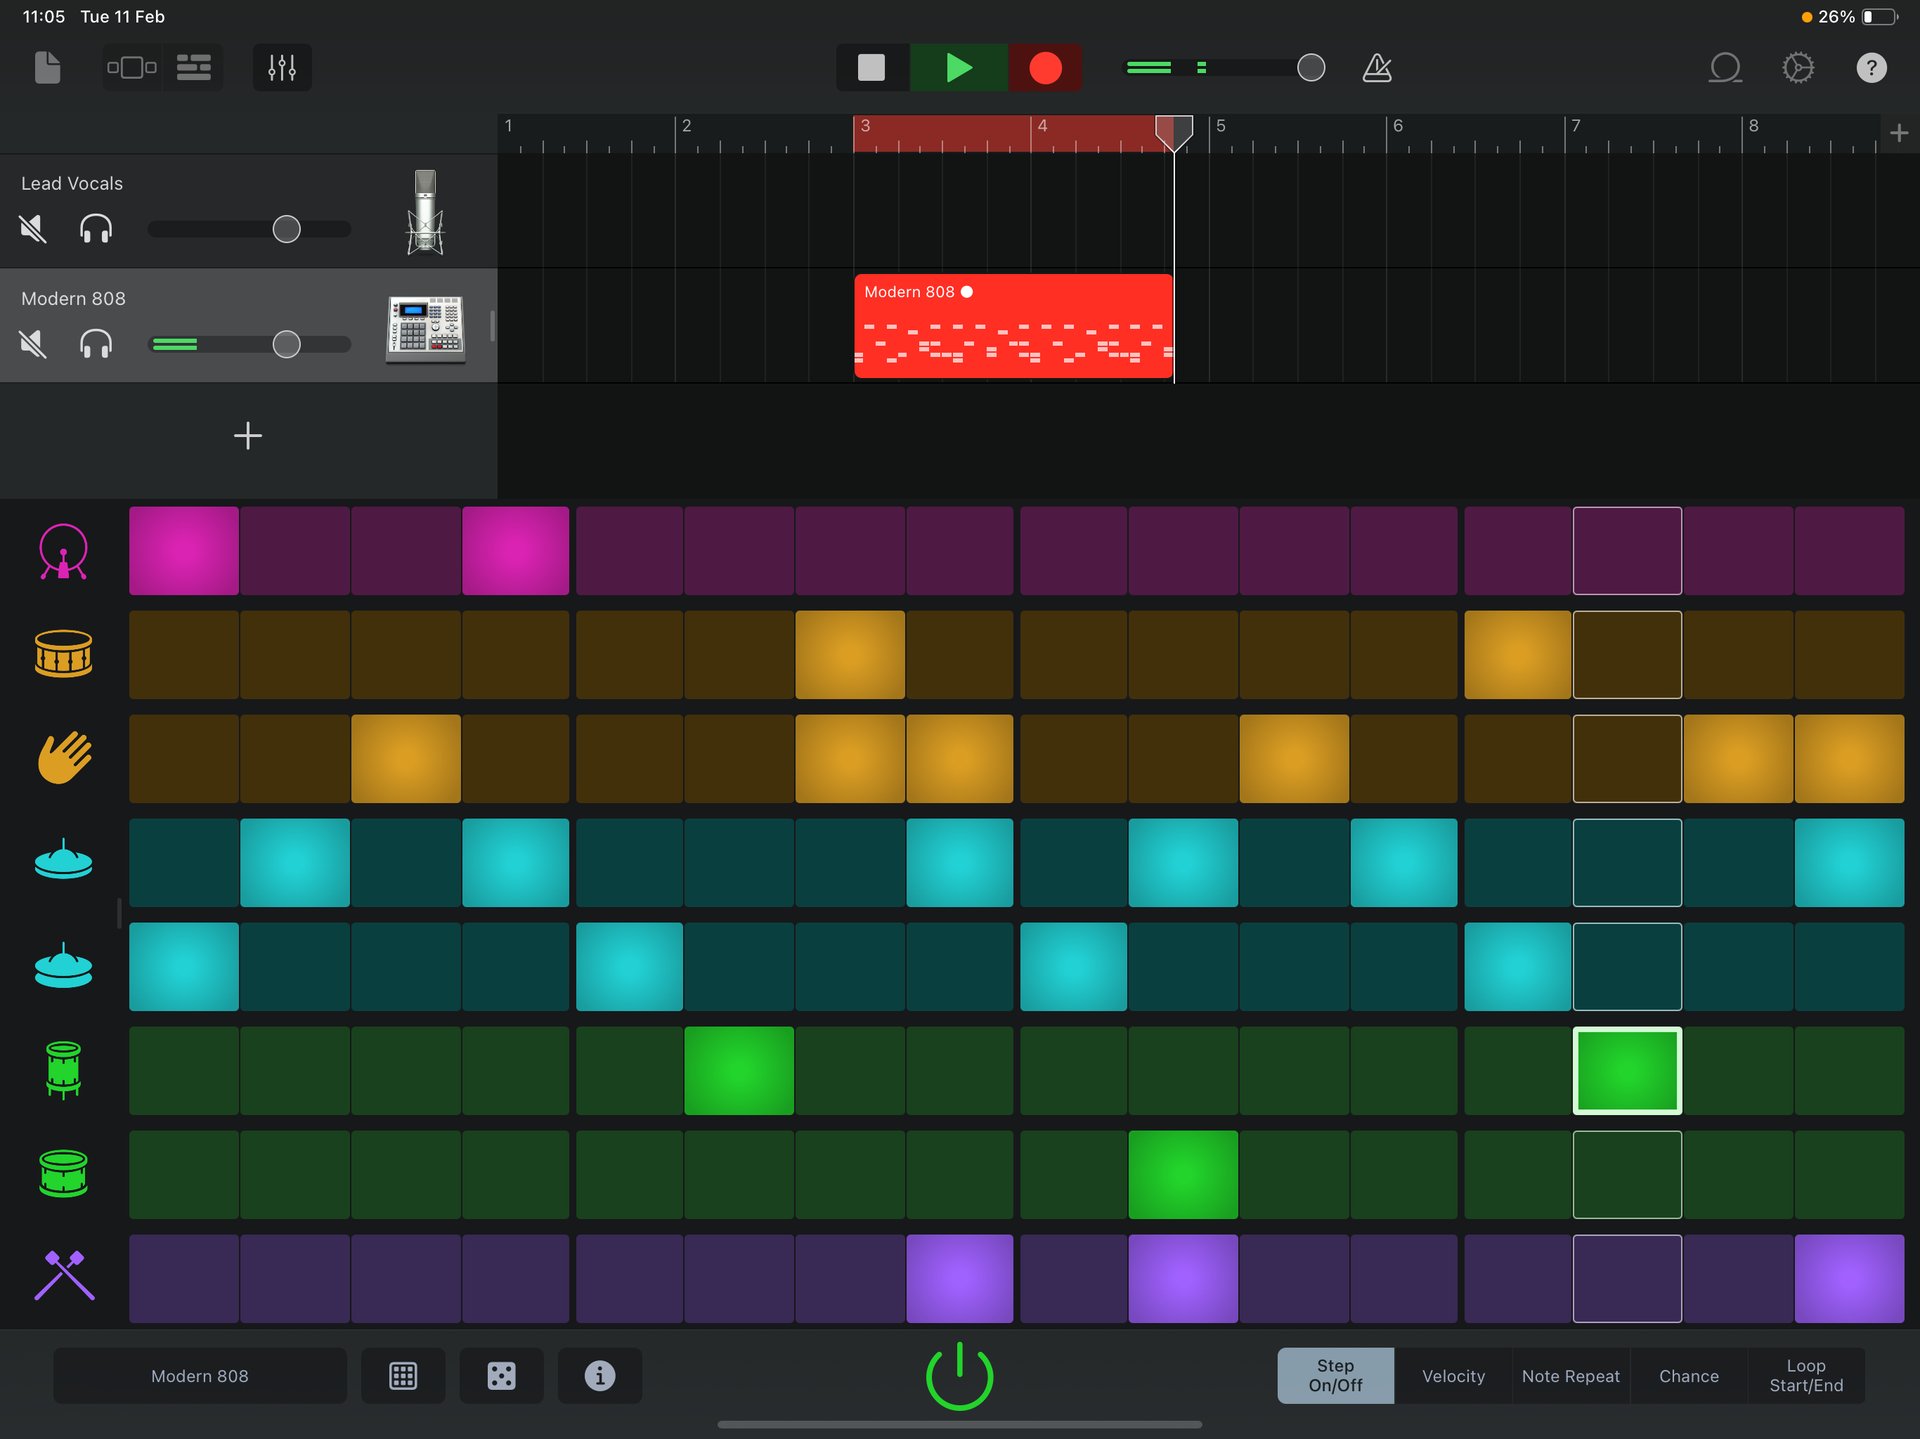
Task: Select the Modern 808 drum machine icon
Action: coord(425,328)
